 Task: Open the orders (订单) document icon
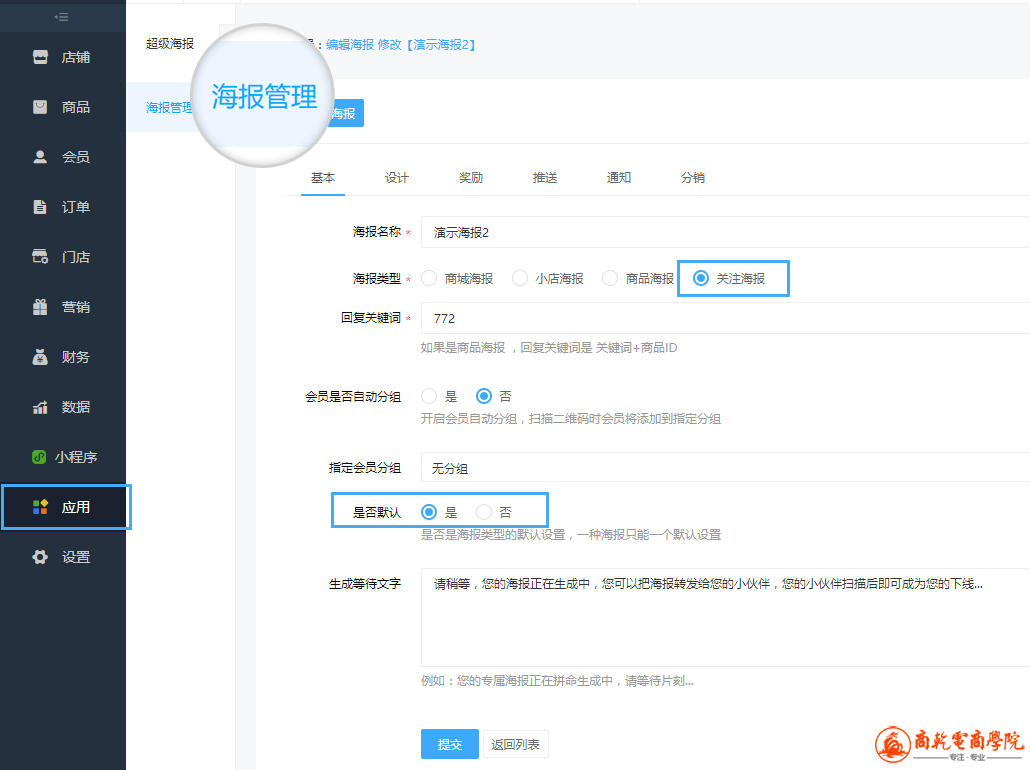click(x=40, y=207)
